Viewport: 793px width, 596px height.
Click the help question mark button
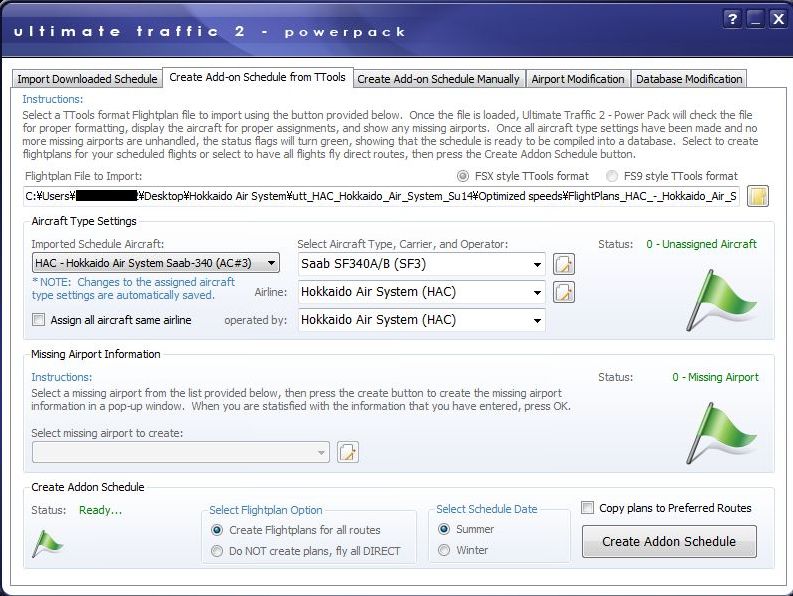pyautogui.click(x=732, y=19)
